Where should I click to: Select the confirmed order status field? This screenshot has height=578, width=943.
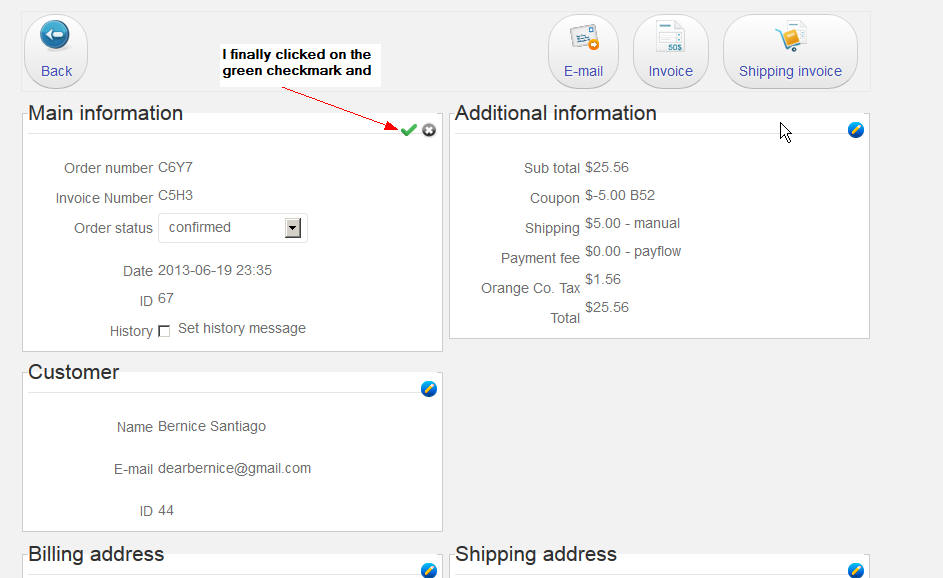click(x=220, y=228)
